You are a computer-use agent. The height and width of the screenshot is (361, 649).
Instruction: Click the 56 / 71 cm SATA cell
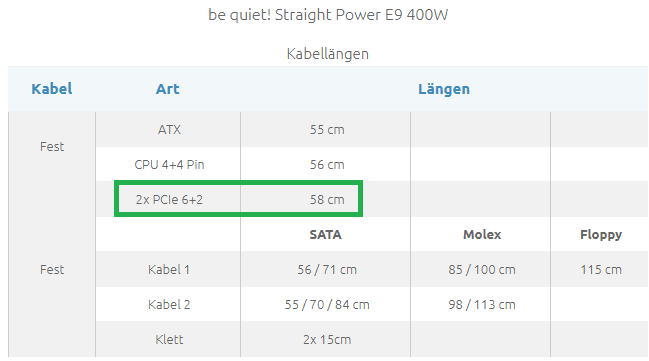point(327,270)
